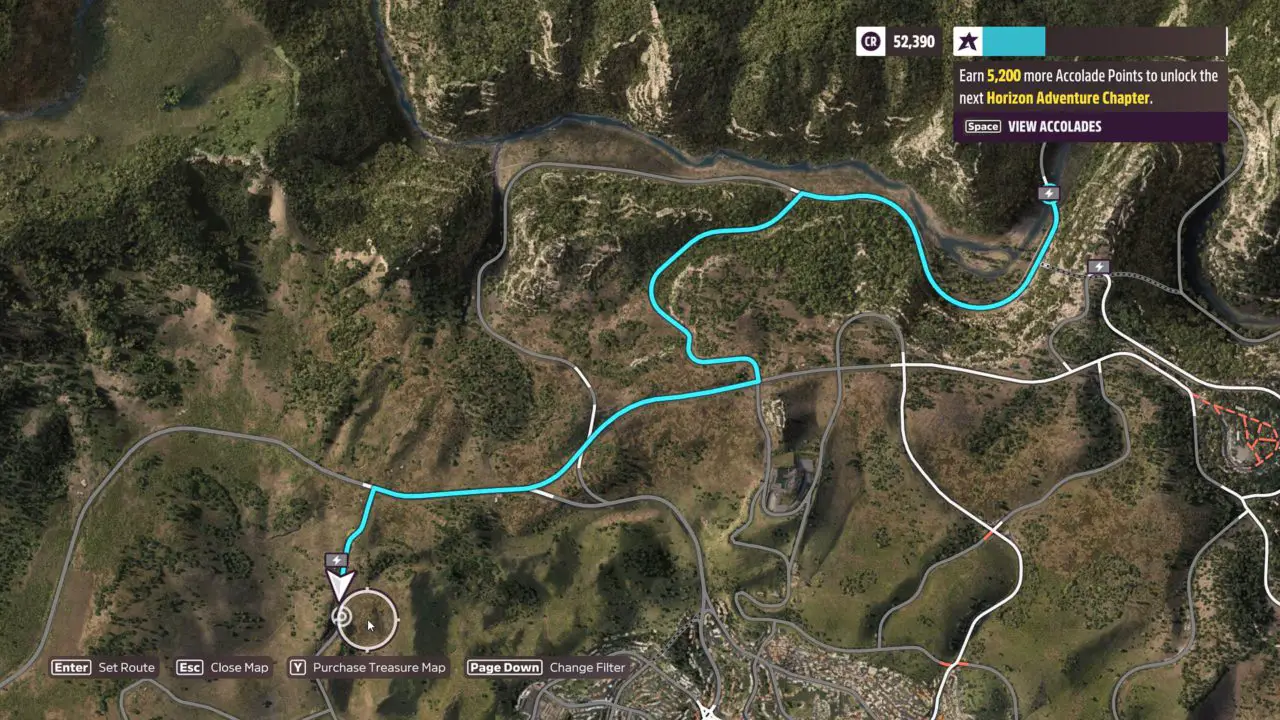
Task: Click the Accolades star icon
Action: tap(968, 42)
